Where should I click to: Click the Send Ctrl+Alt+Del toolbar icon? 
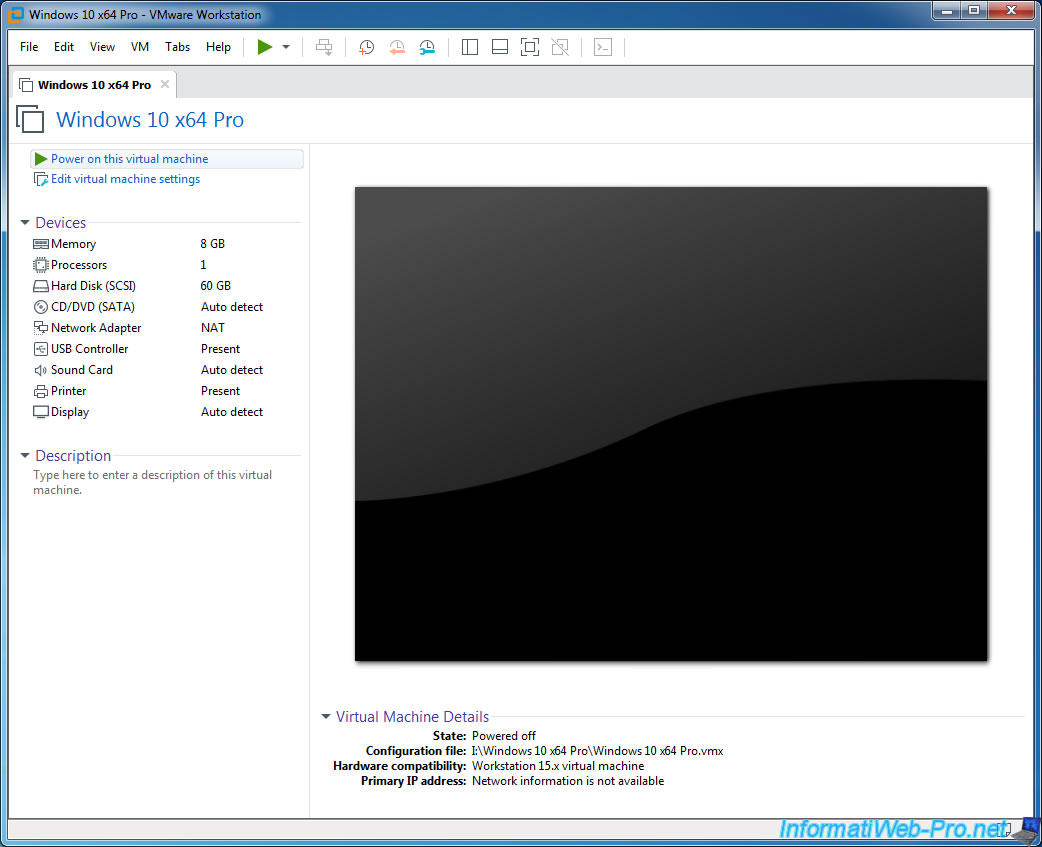click(x=324, y=47)
